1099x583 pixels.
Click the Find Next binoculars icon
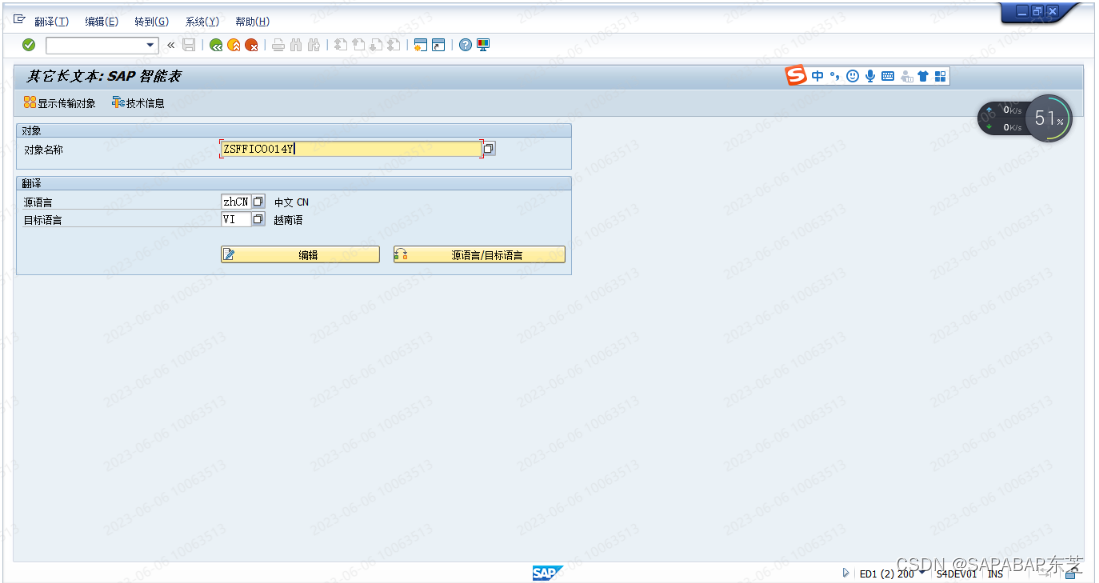314,45
